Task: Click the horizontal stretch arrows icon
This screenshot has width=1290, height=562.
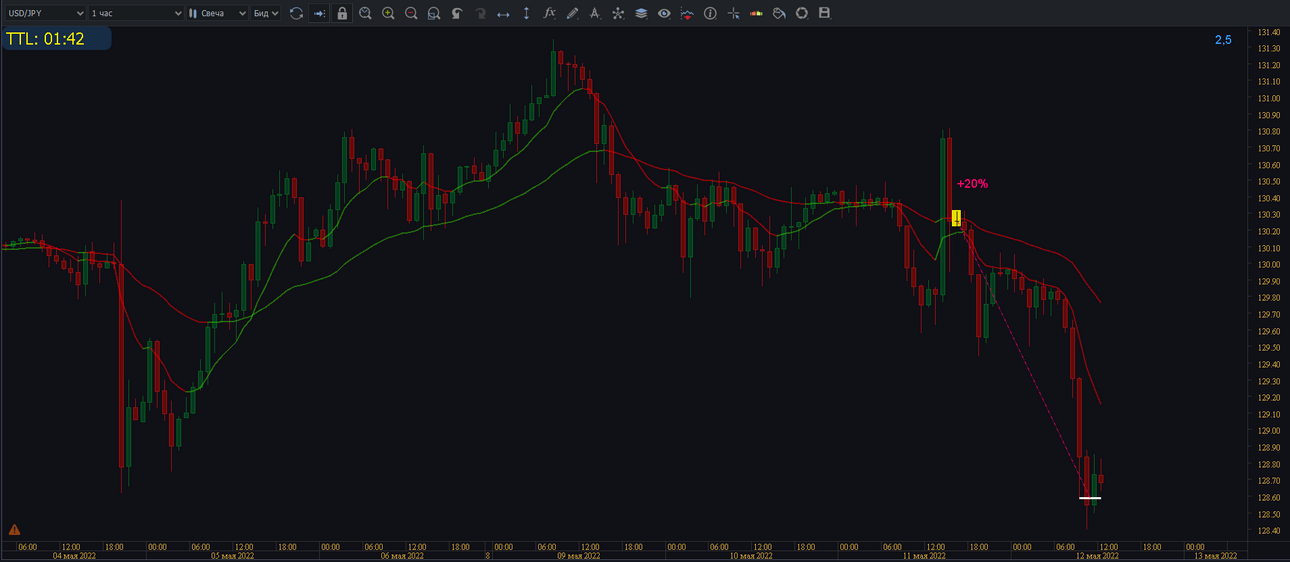Action: point(503,13)
